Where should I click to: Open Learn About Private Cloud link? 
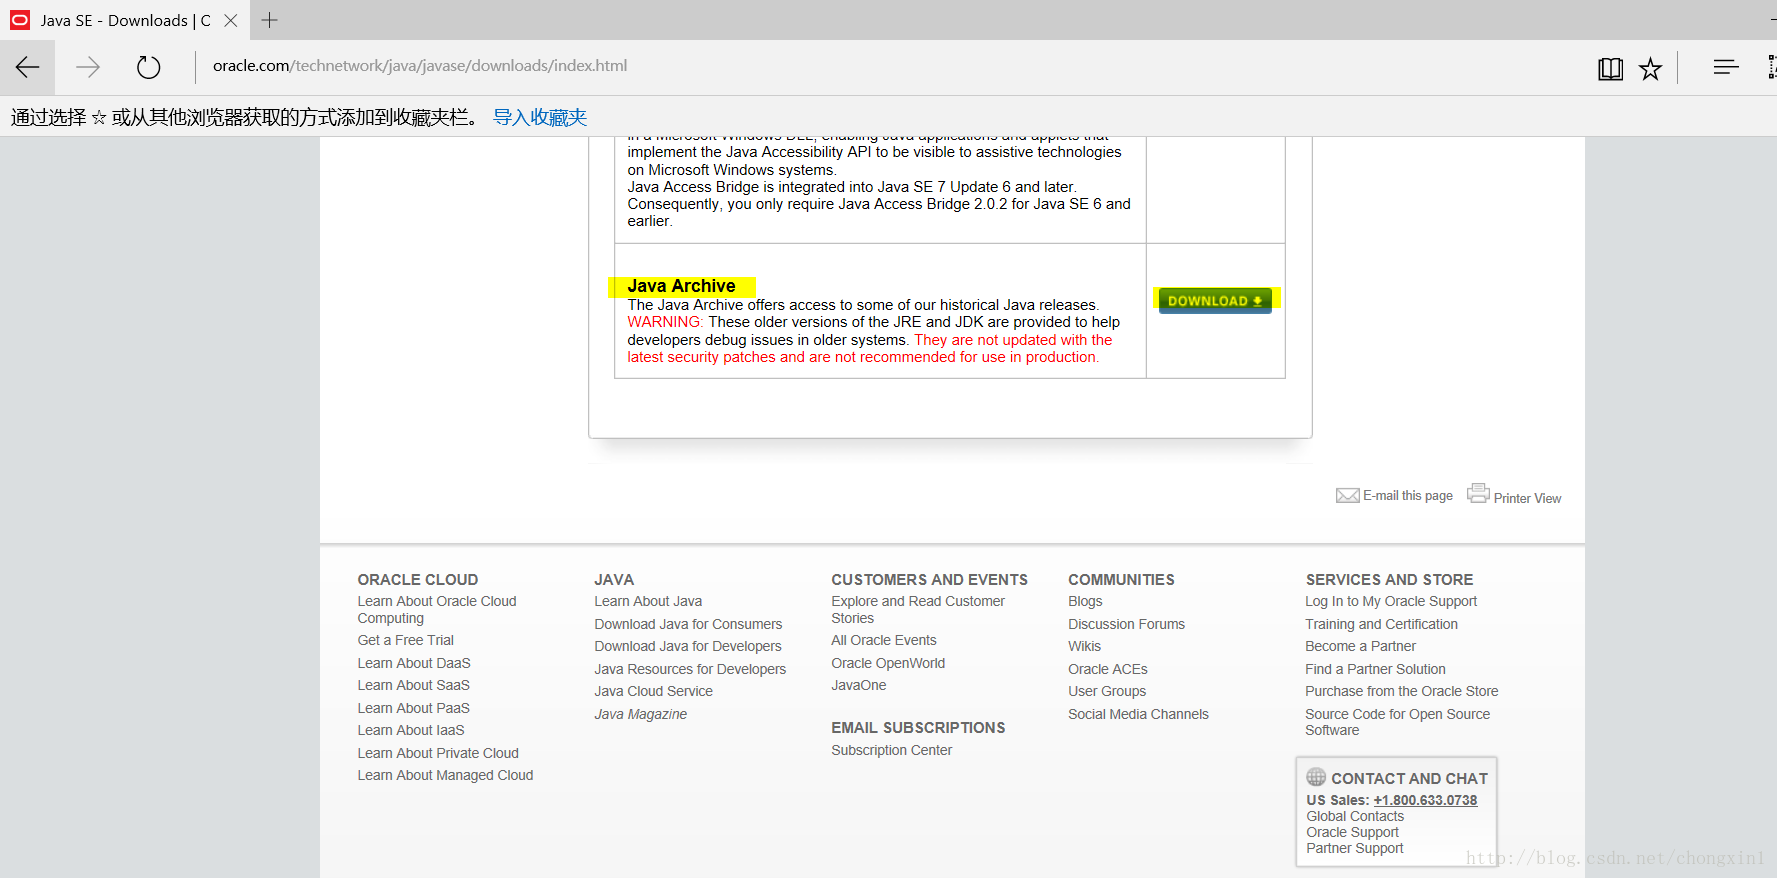tap(438, 753)
